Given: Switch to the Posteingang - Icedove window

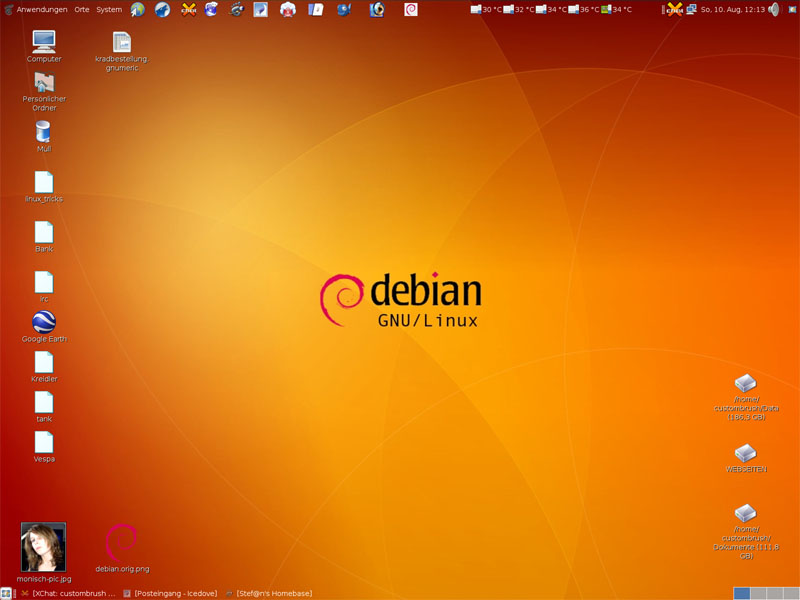Looking at the screenshot, I should tap(170, 593).
